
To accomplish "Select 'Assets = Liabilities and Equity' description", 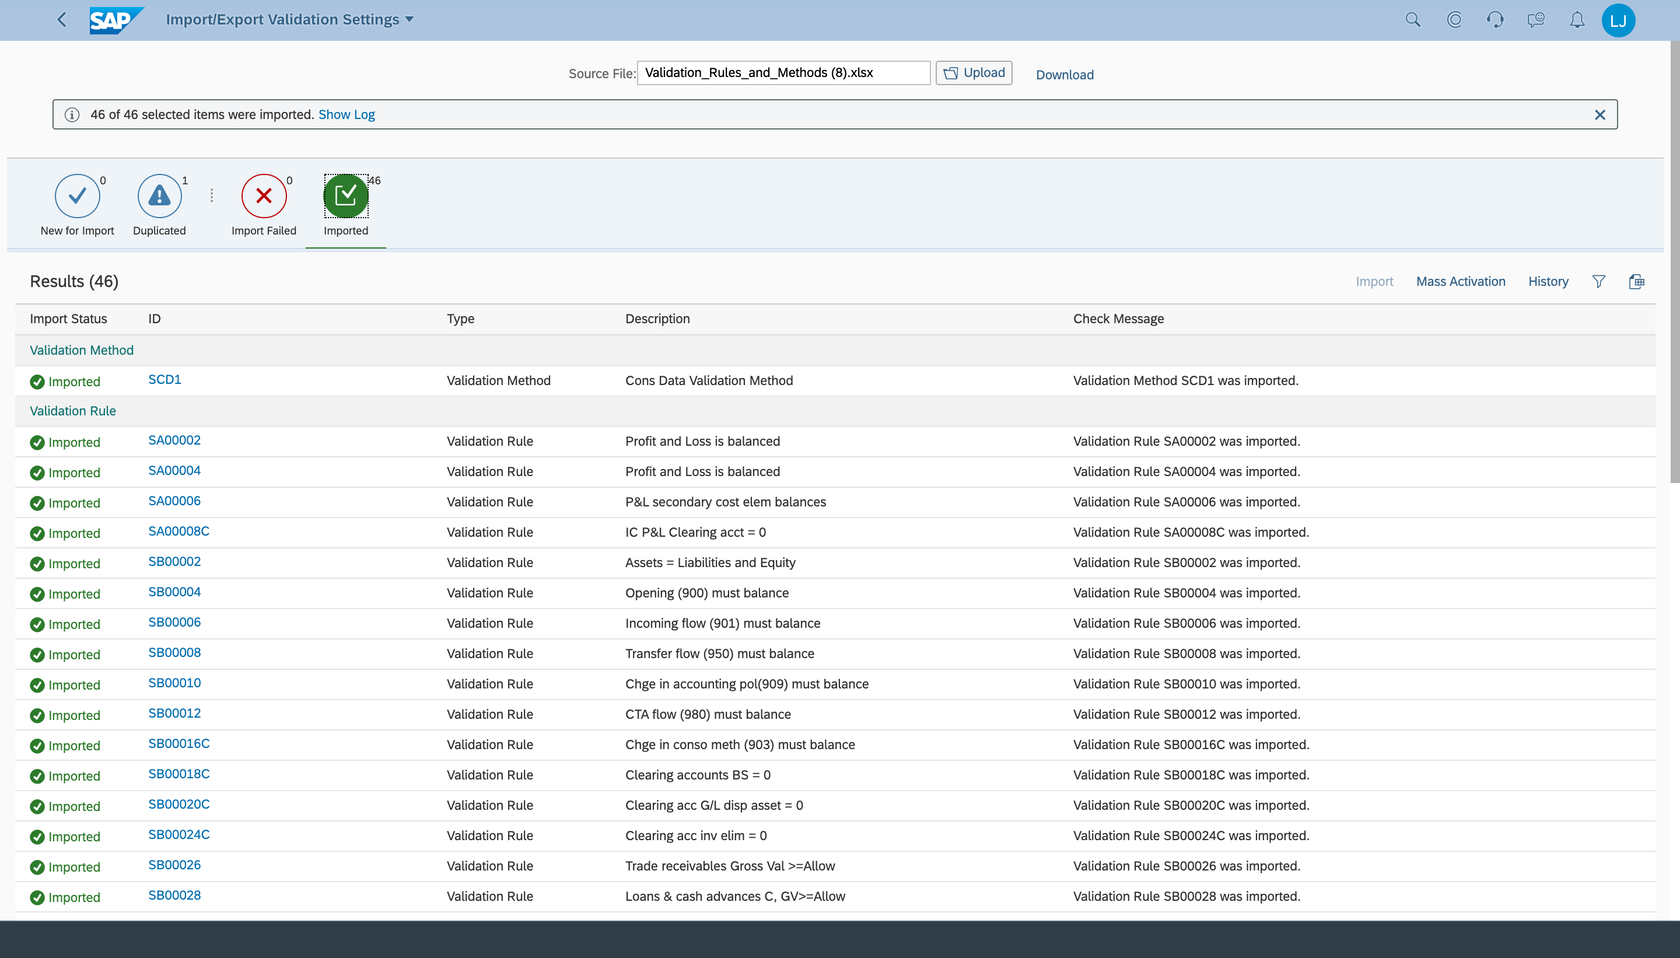I will [710, 563].
